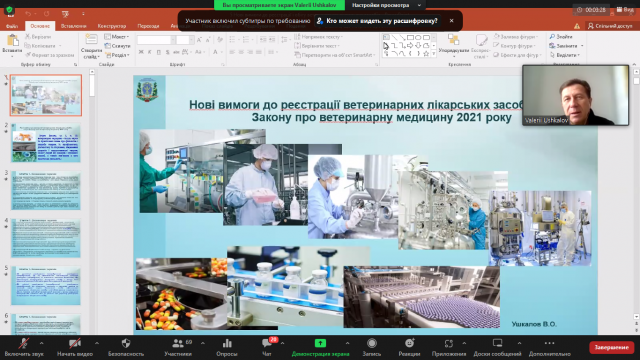The height and width of the screenshot is (360, 640).
Task: Click the yellow warning triangle icon
Action: (x=577, y=26)
